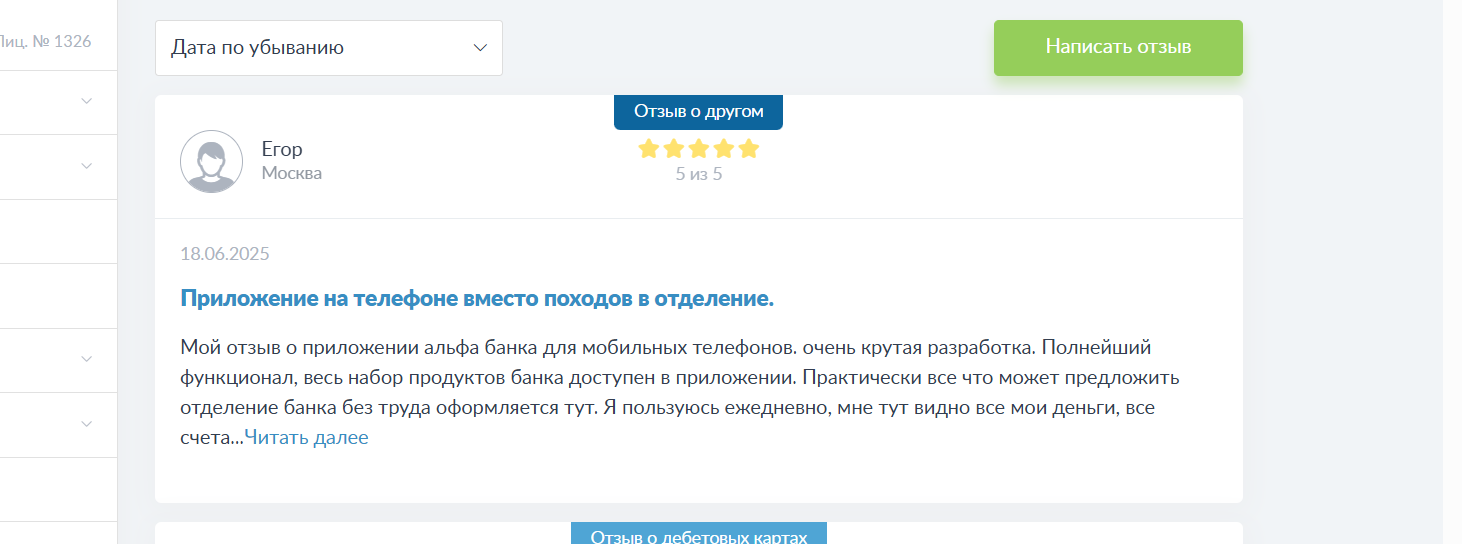Screen dimensions: 1462x544
Task: Click the review body text starting 'Мой отзыв о приложении'
Action: (x=681, y=393)
